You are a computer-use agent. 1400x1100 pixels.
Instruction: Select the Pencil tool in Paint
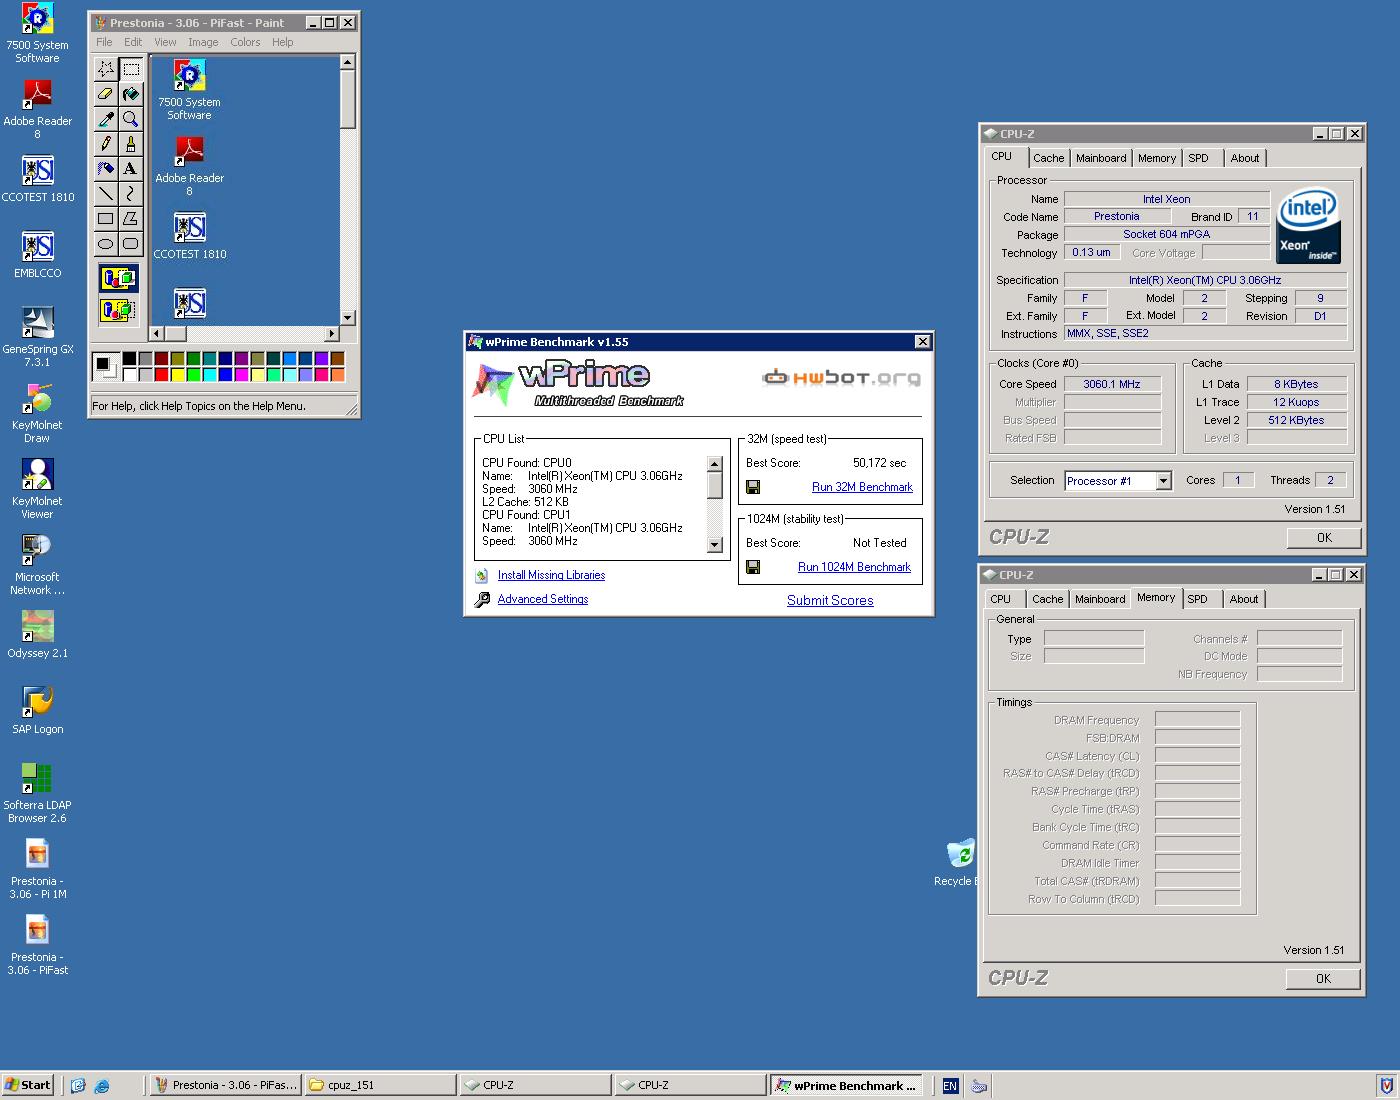coord(105,144)
